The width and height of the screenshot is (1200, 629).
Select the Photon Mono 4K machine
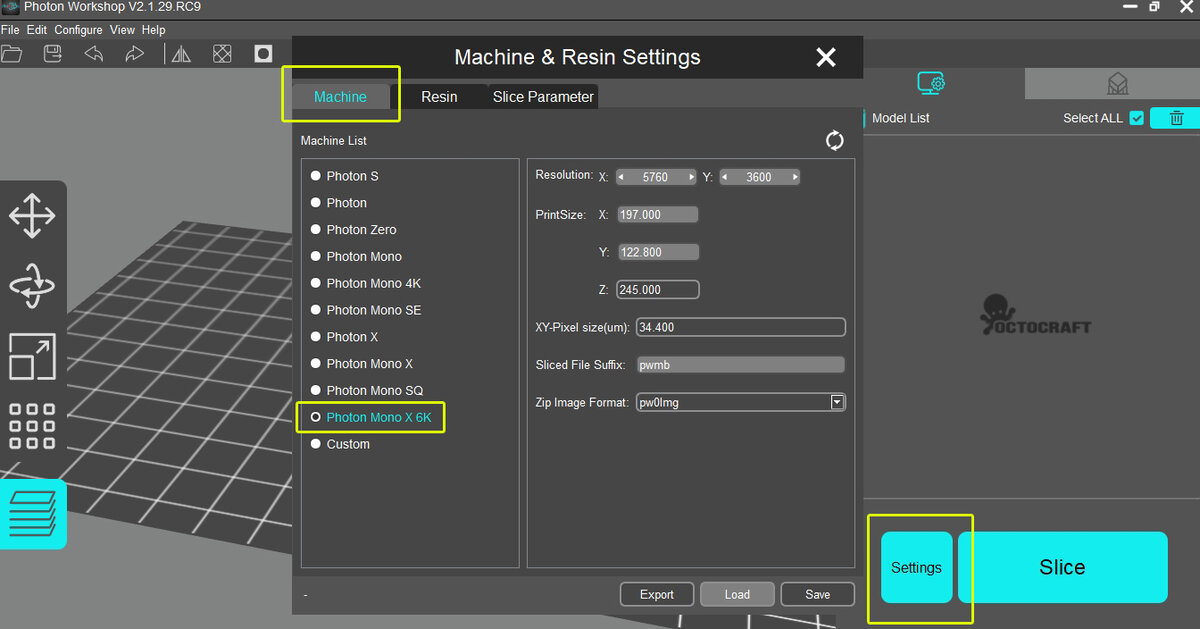(366, 284)
